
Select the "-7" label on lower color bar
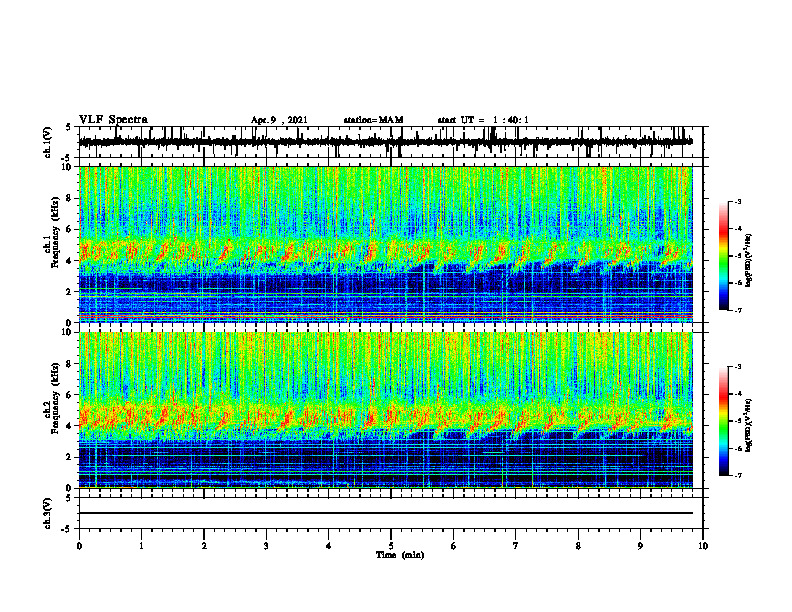(737, 476)
